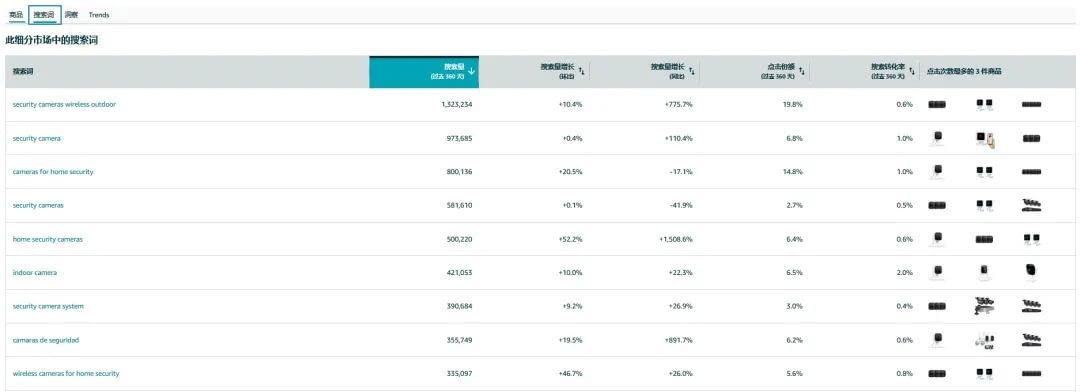Open third product thumbnail in indoor camera row

(1031, 272)
